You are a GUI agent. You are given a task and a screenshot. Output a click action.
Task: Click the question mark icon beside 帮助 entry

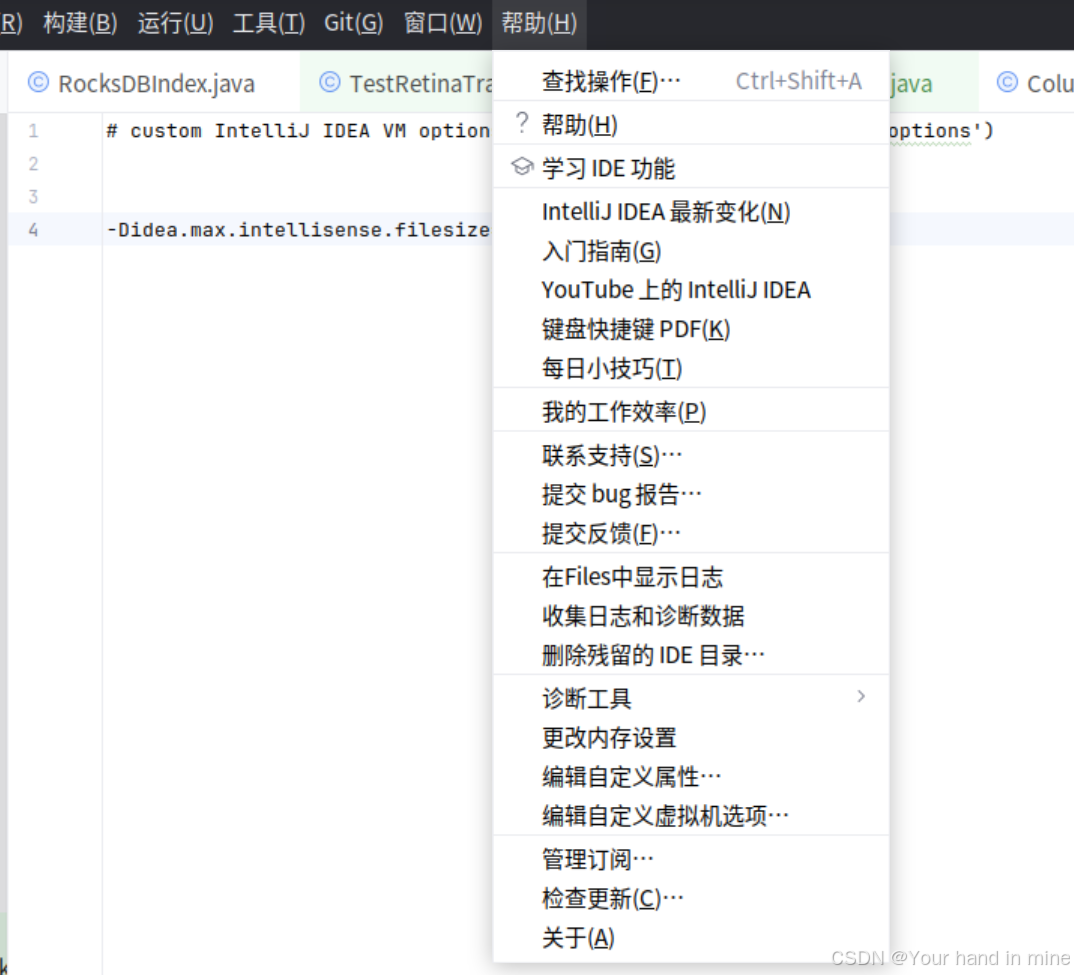pos(520,125)
